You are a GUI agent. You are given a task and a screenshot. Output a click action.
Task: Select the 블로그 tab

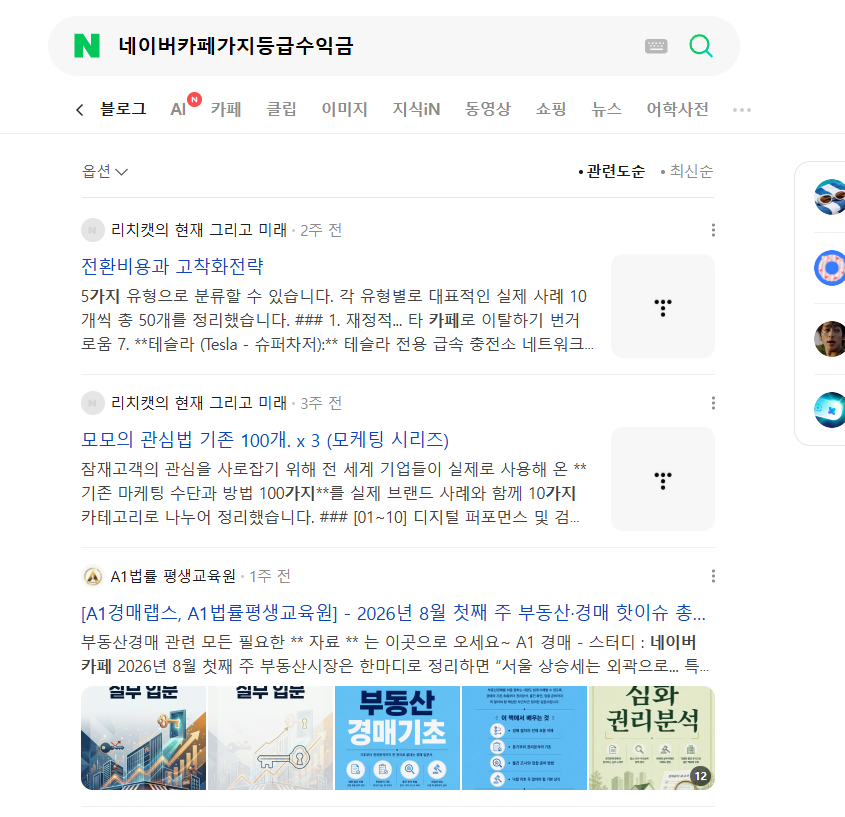pyautogui.click(x=123, y=109)
